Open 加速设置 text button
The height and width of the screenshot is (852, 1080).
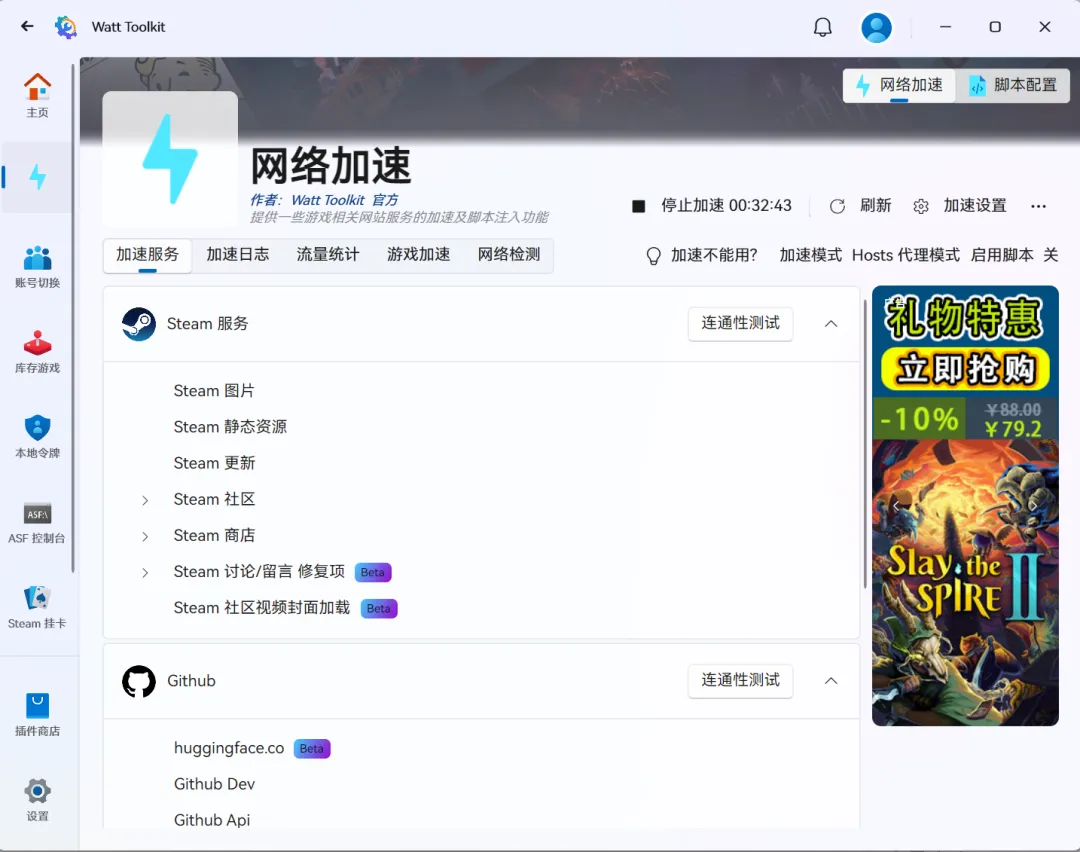pos(975,206)
